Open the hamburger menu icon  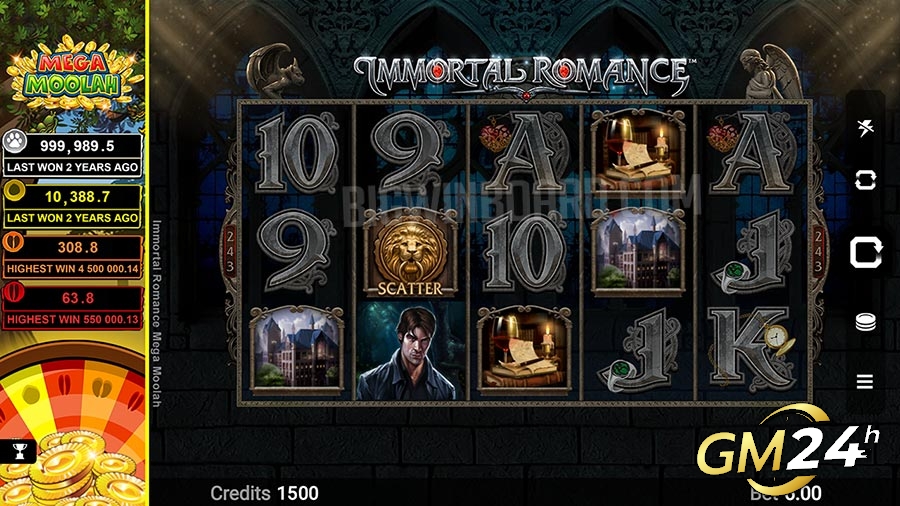865,382
